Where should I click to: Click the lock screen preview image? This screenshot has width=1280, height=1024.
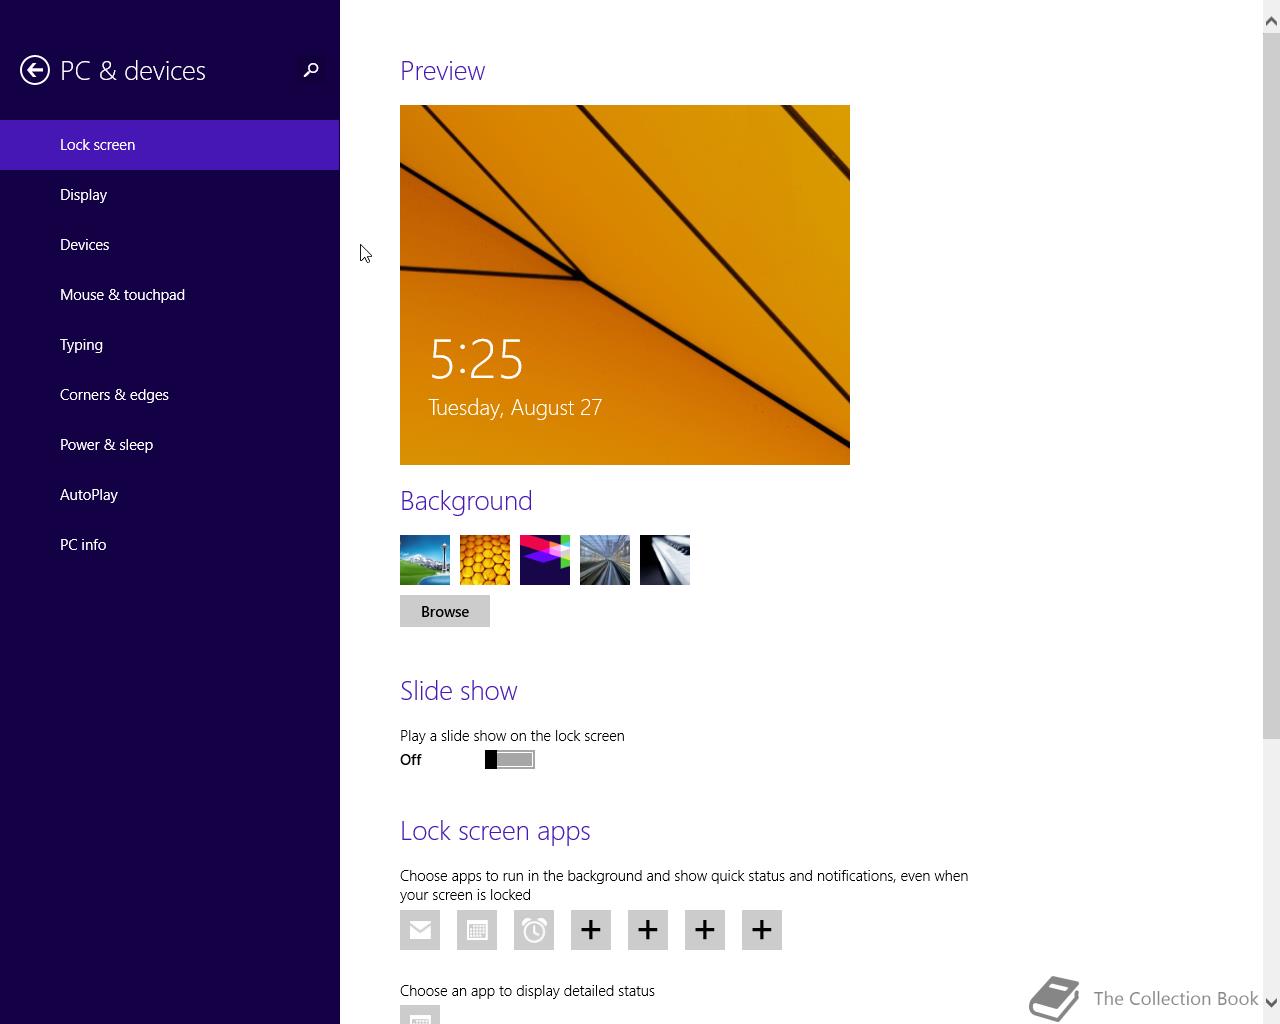coord(625,285)
